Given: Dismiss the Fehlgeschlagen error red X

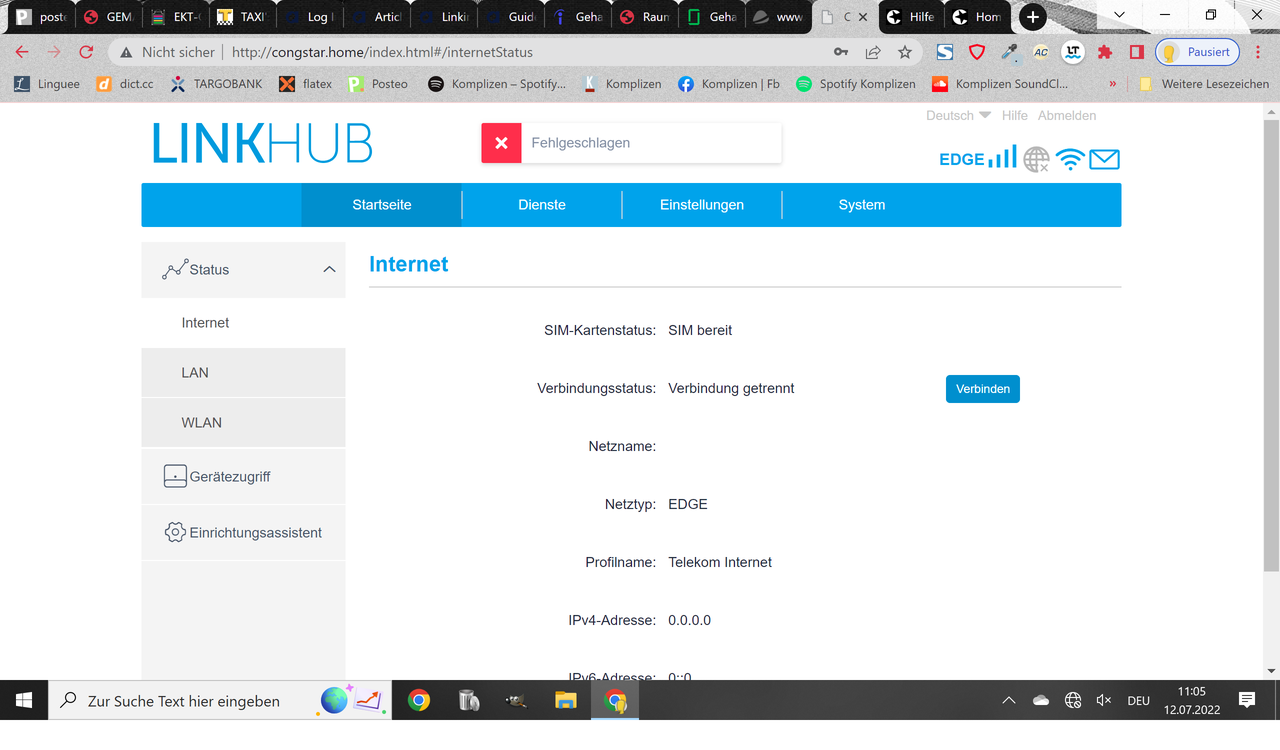Looking at the screenshot, I should pyautogui.click(x=501, y=143).
